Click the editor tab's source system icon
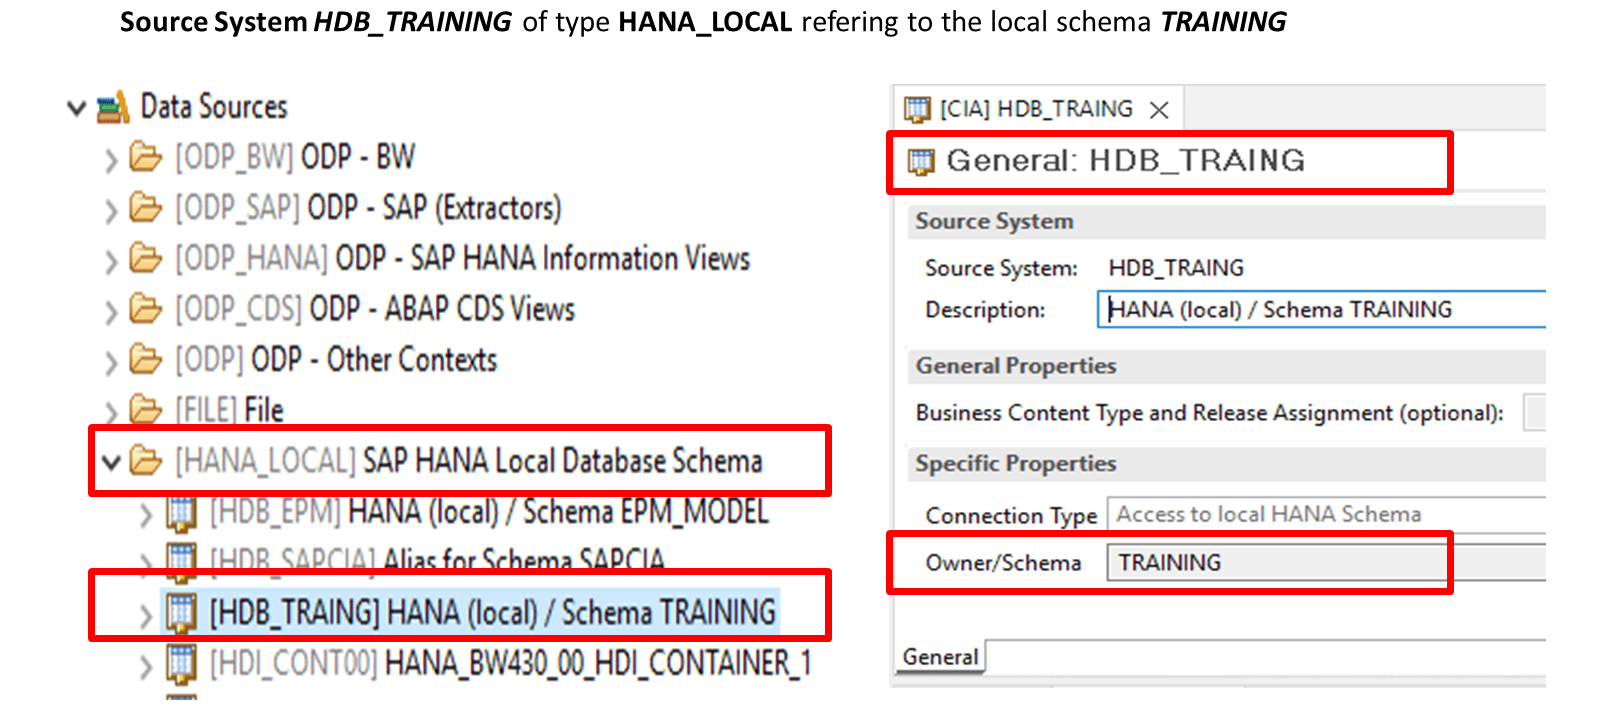Viewport: 1600px width, 710px height. pyautogui.click(x=917, y=109)
